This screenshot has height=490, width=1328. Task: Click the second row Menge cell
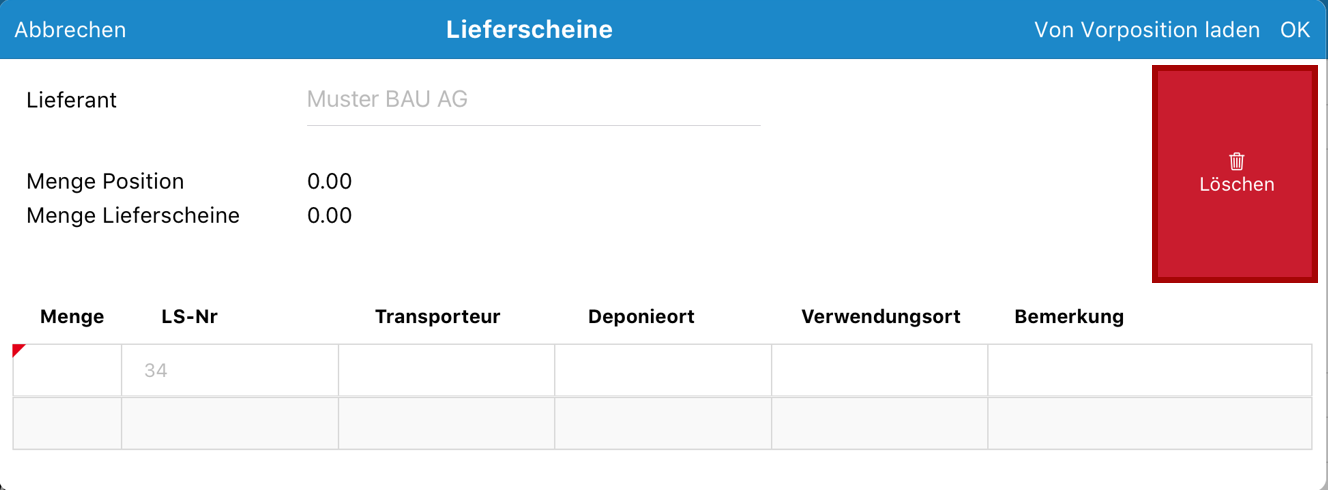click(x=68, y=424)
